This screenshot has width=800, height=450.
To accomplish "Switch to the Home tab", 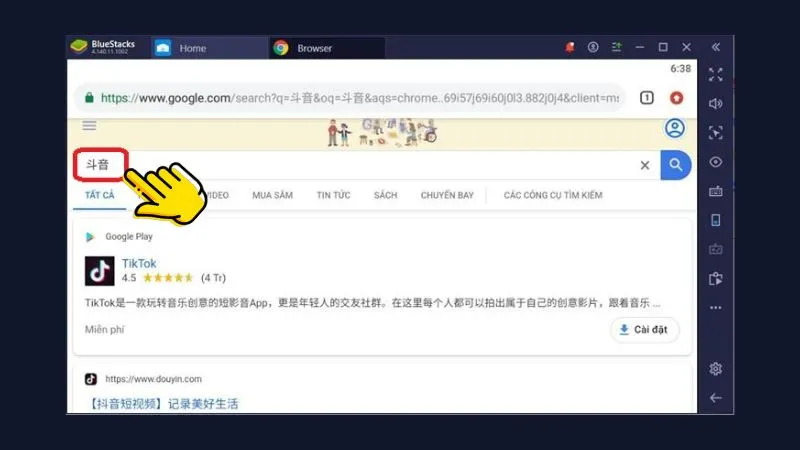I will [x=209, y=48].
